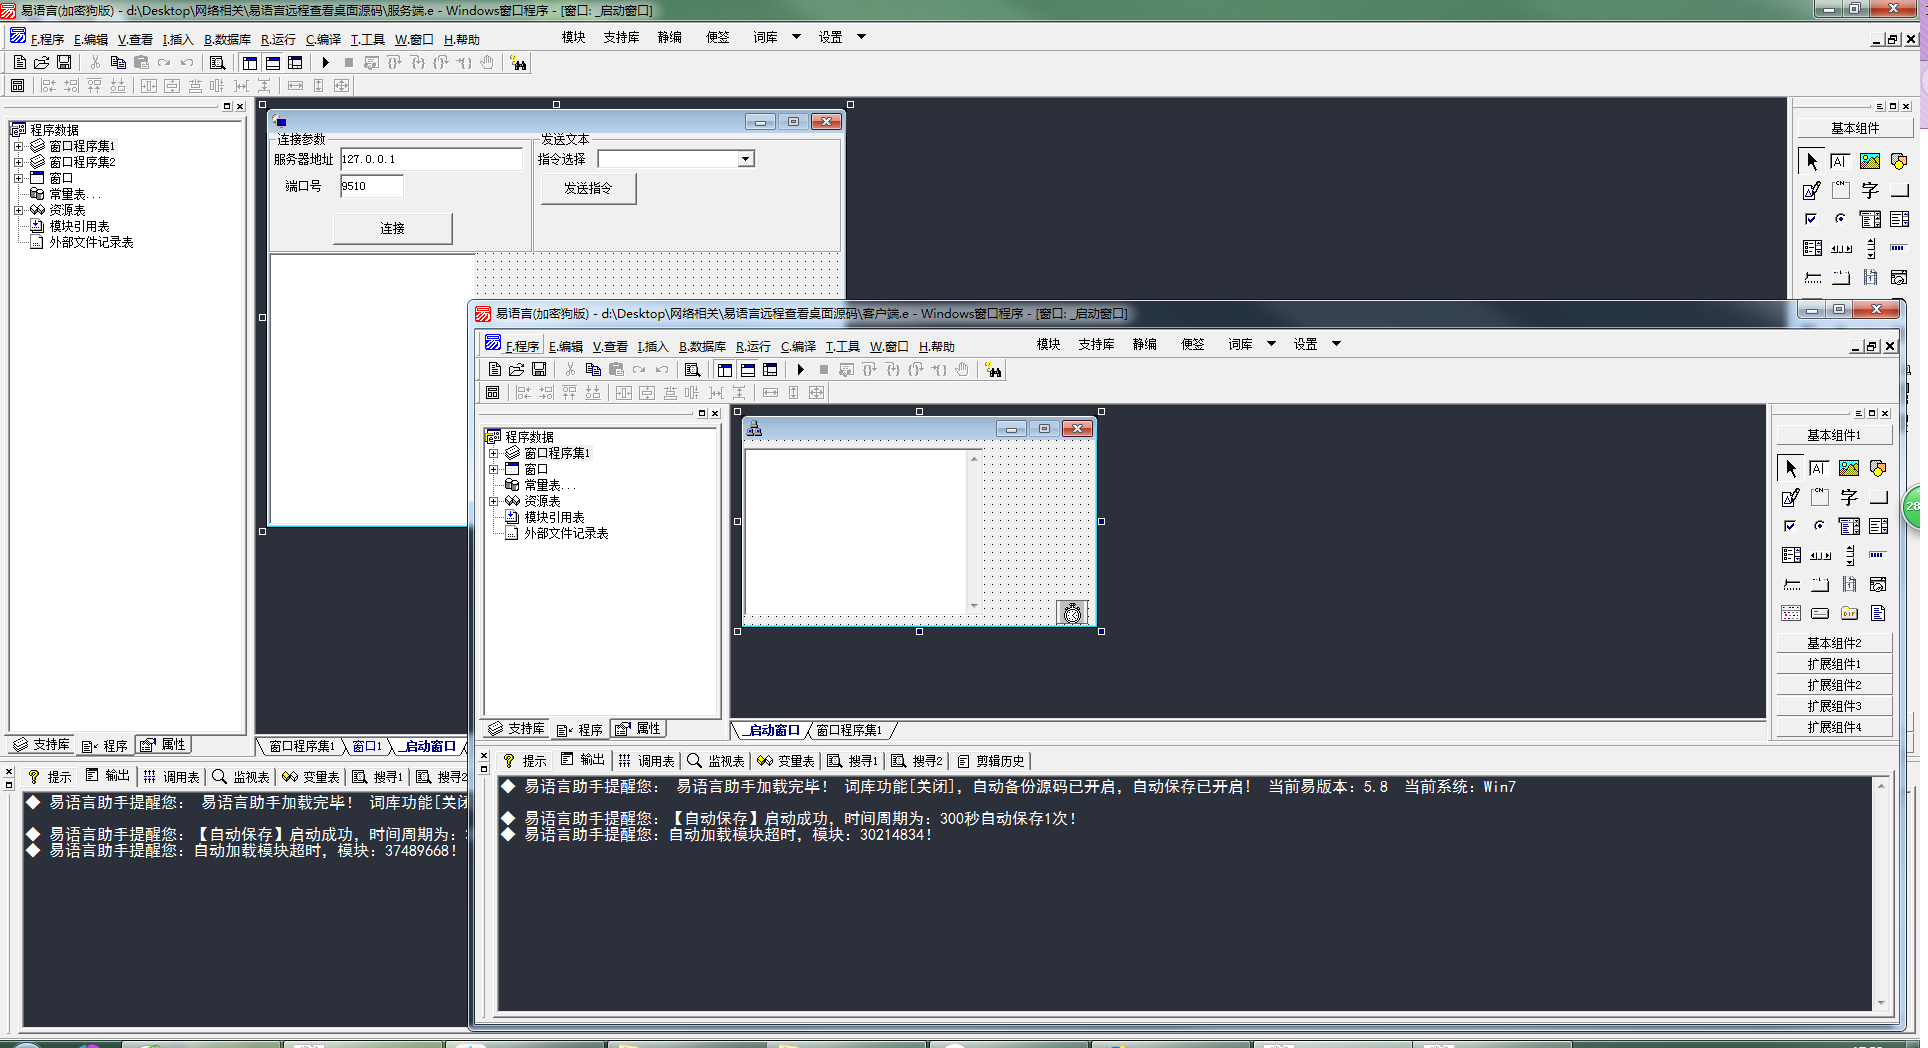1928x1048 pixels.
Task: Expand the 扩展组件4 group in the client component box
Action: coord(1834,727)
